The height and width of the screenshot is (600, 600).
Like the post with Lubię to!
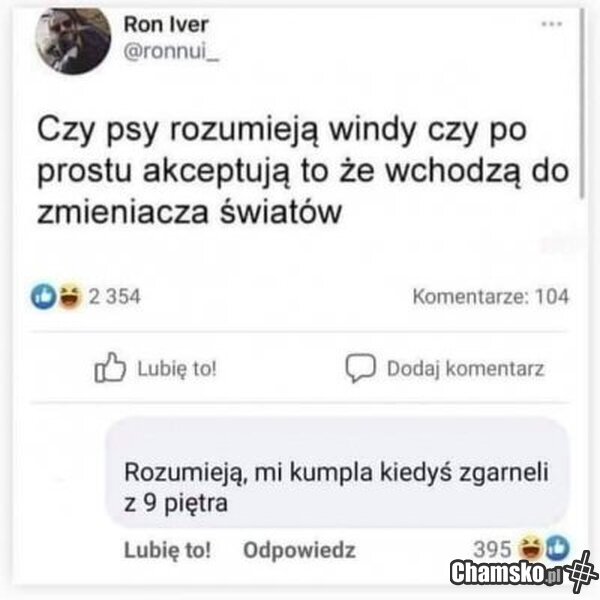click(x=177, y=369)
